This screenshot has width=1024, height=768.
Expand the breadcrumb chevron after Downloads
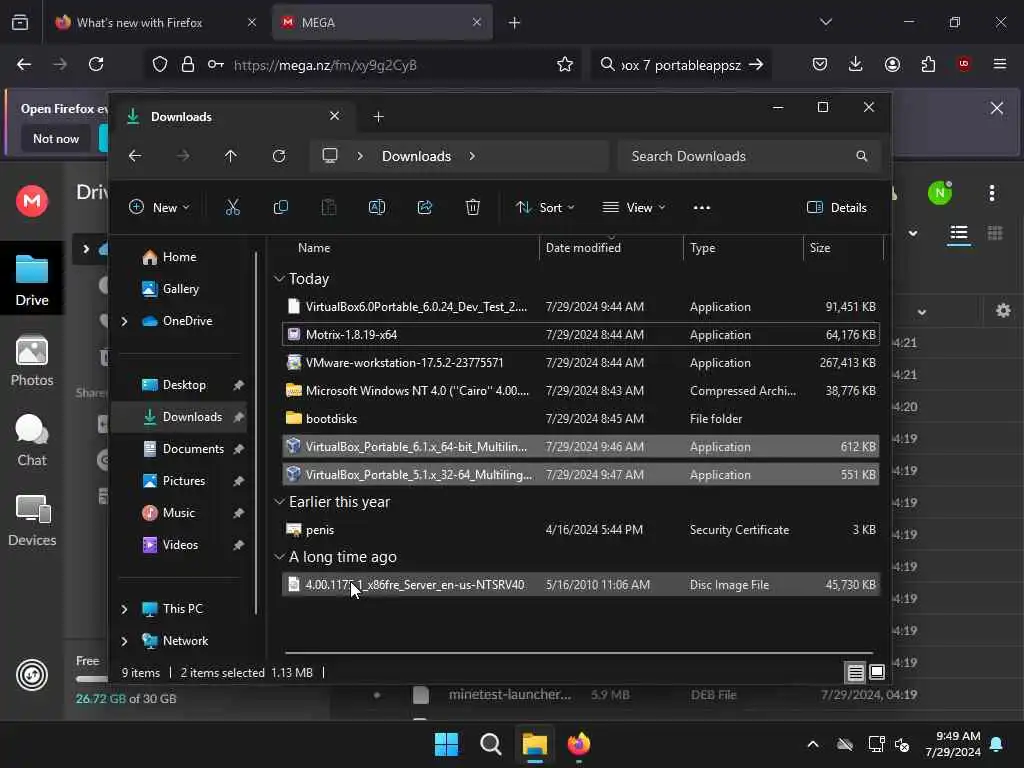472,156
